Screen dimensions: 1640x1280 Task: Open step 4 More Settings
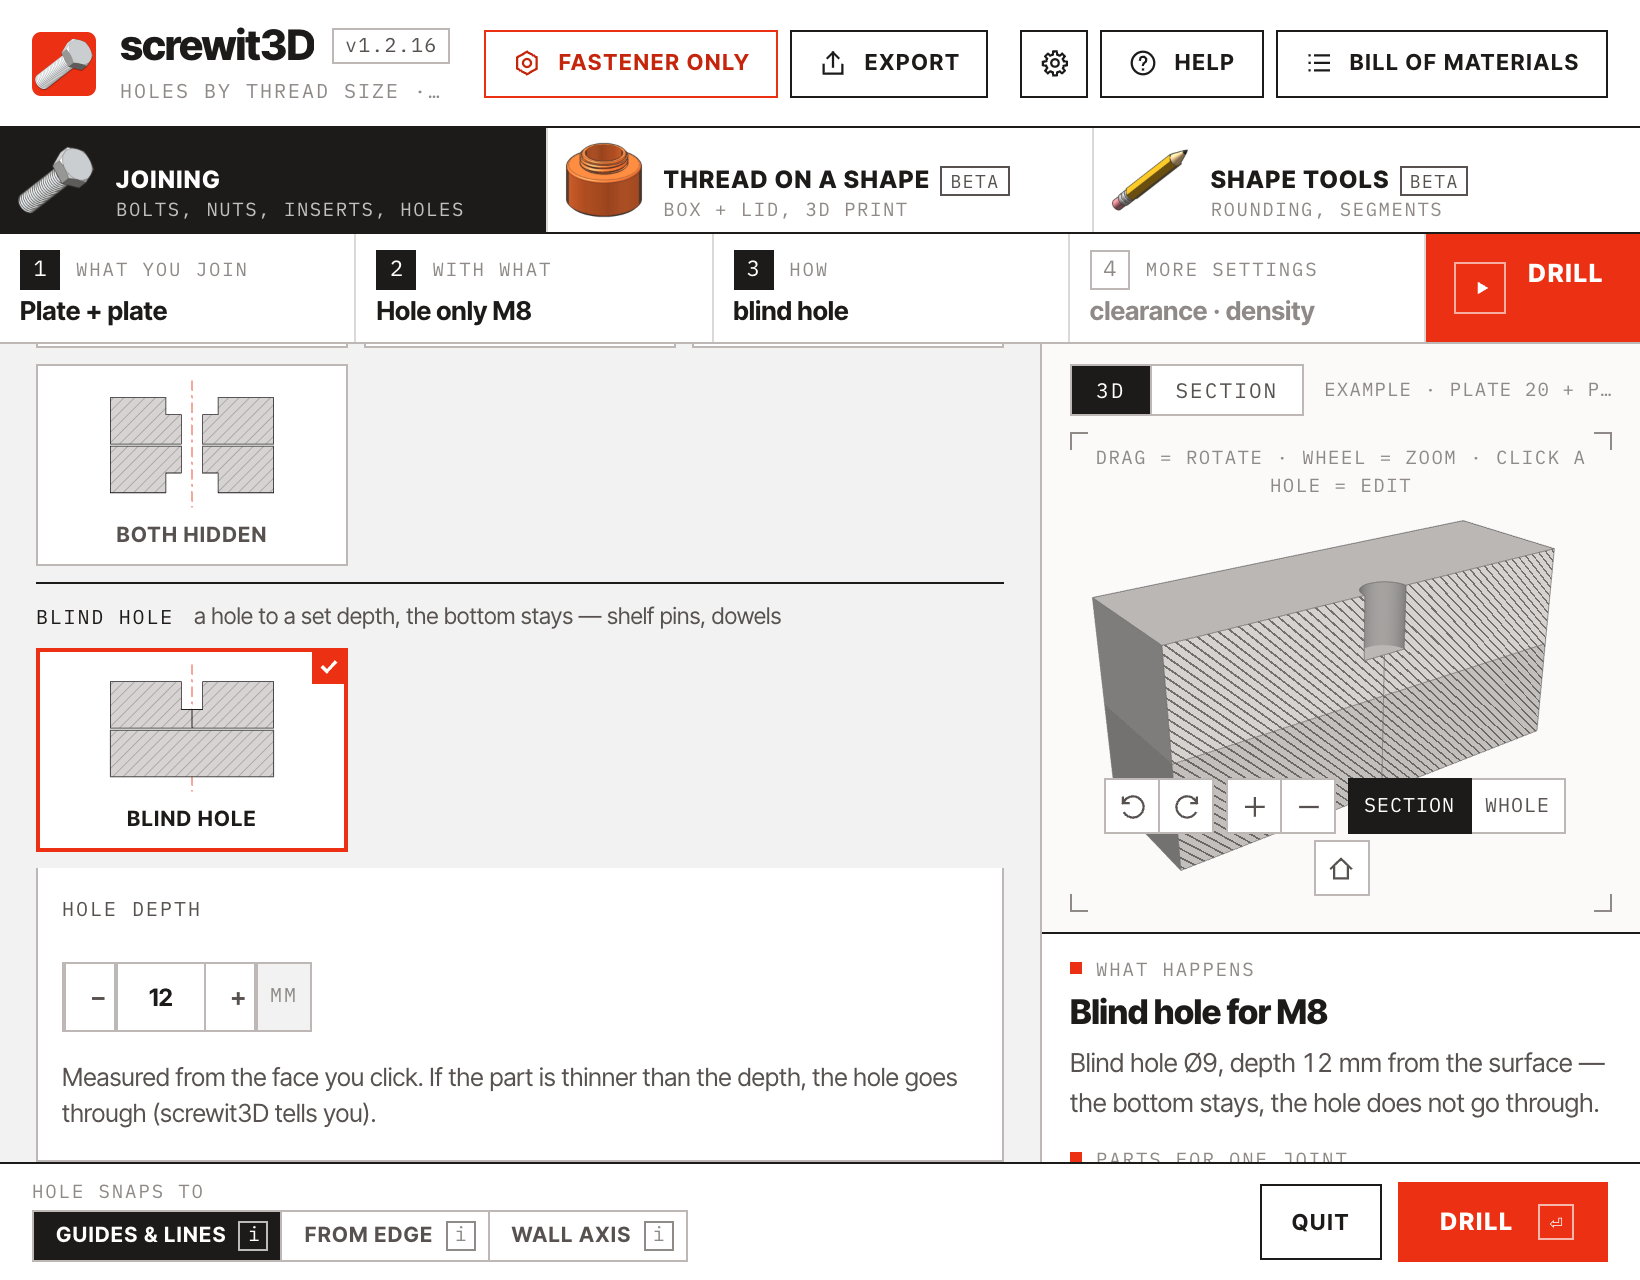(x=1247, y=288)
